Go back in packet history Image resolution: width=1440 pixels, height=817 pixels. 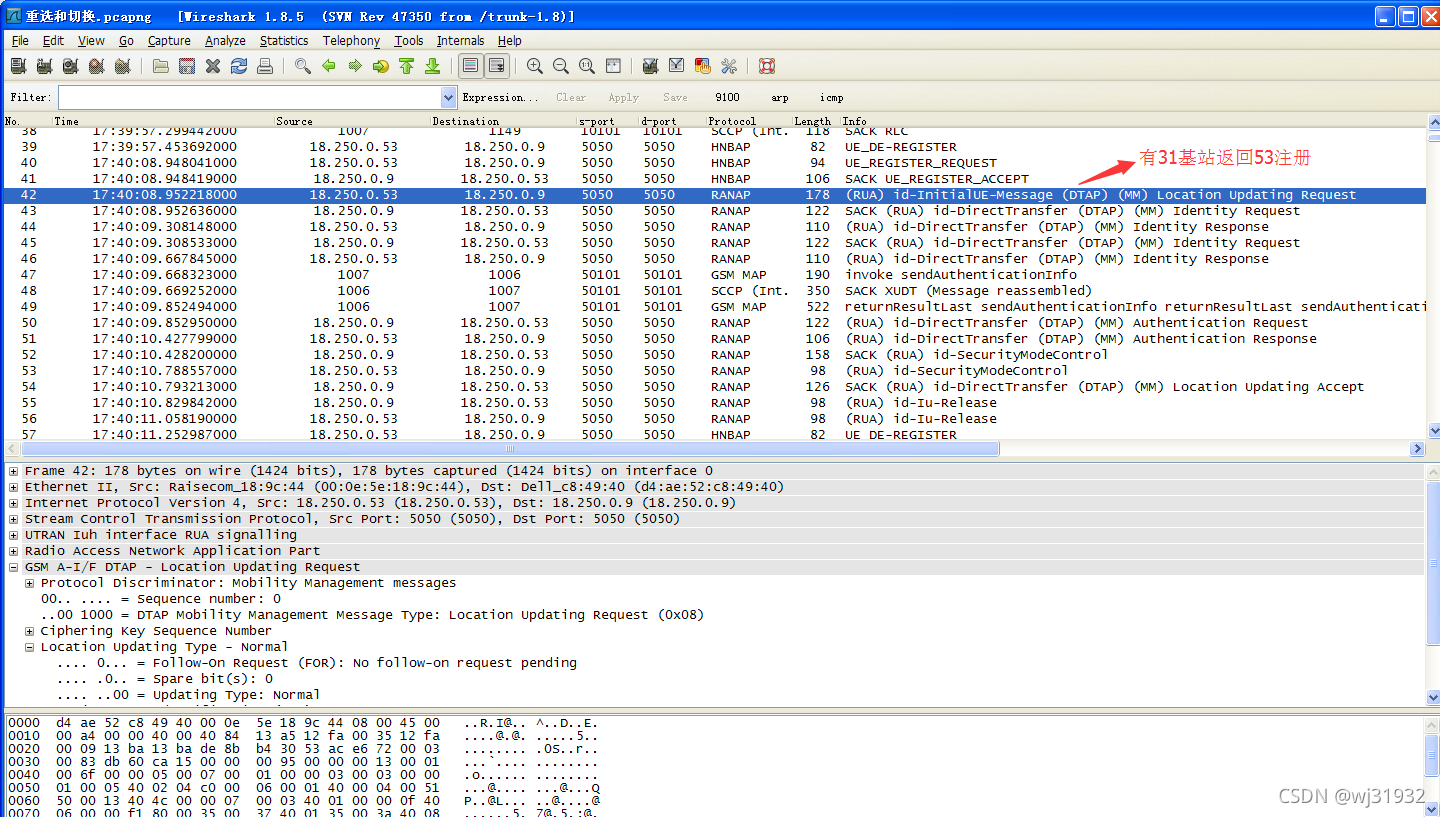pos(329,66)
